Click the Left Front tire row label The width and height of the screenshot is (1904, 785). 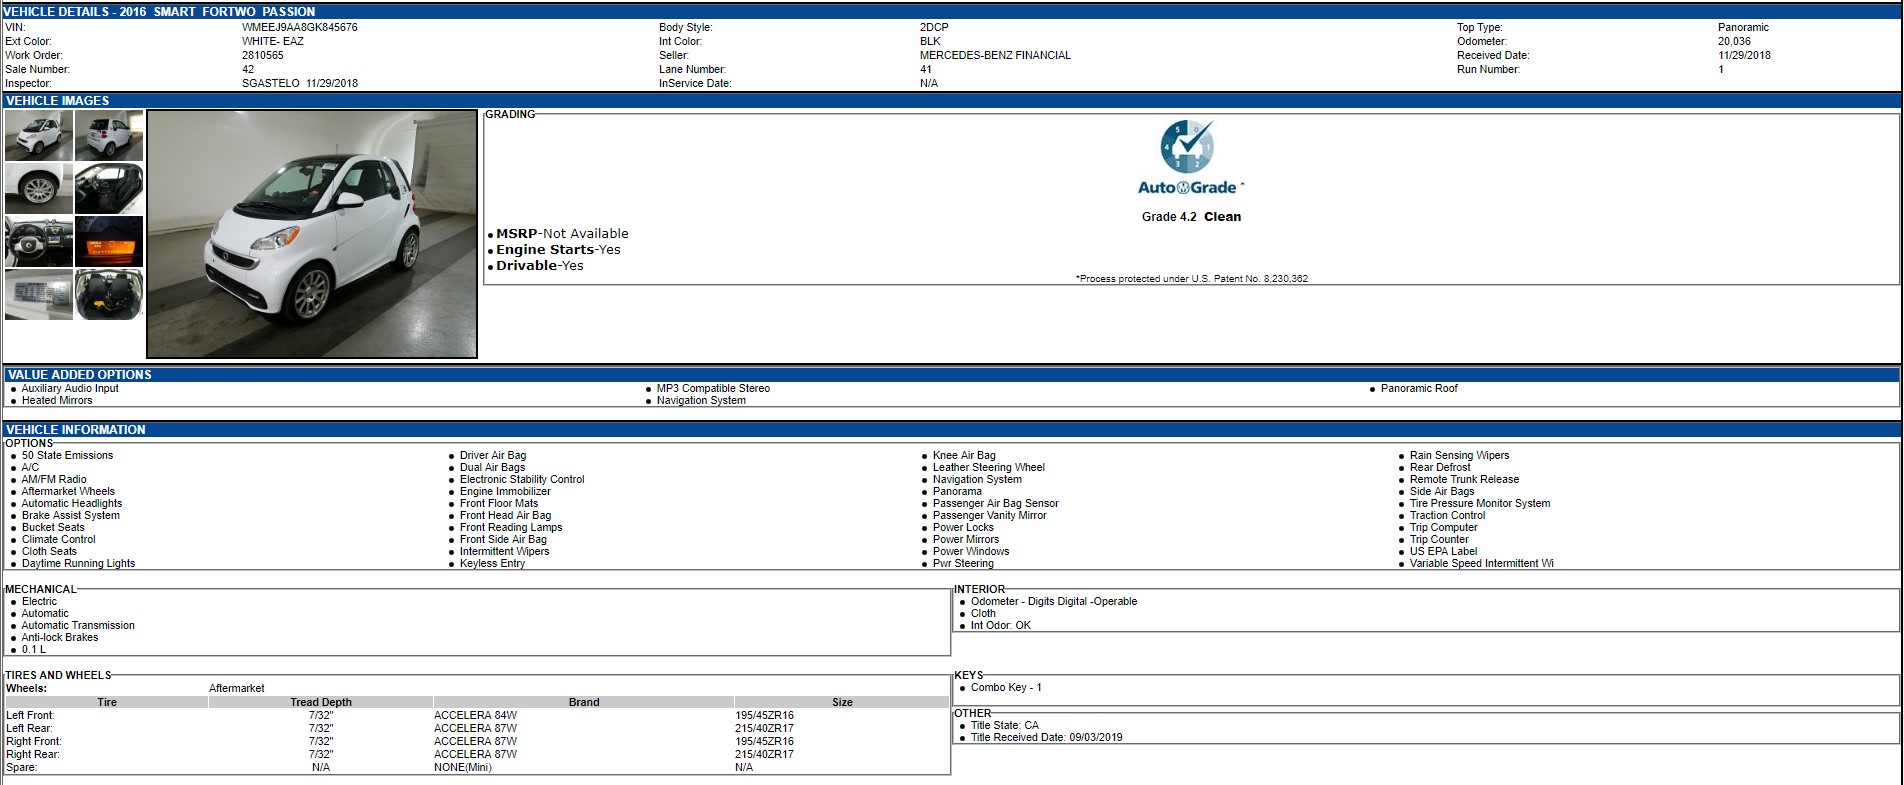[30, 715]
